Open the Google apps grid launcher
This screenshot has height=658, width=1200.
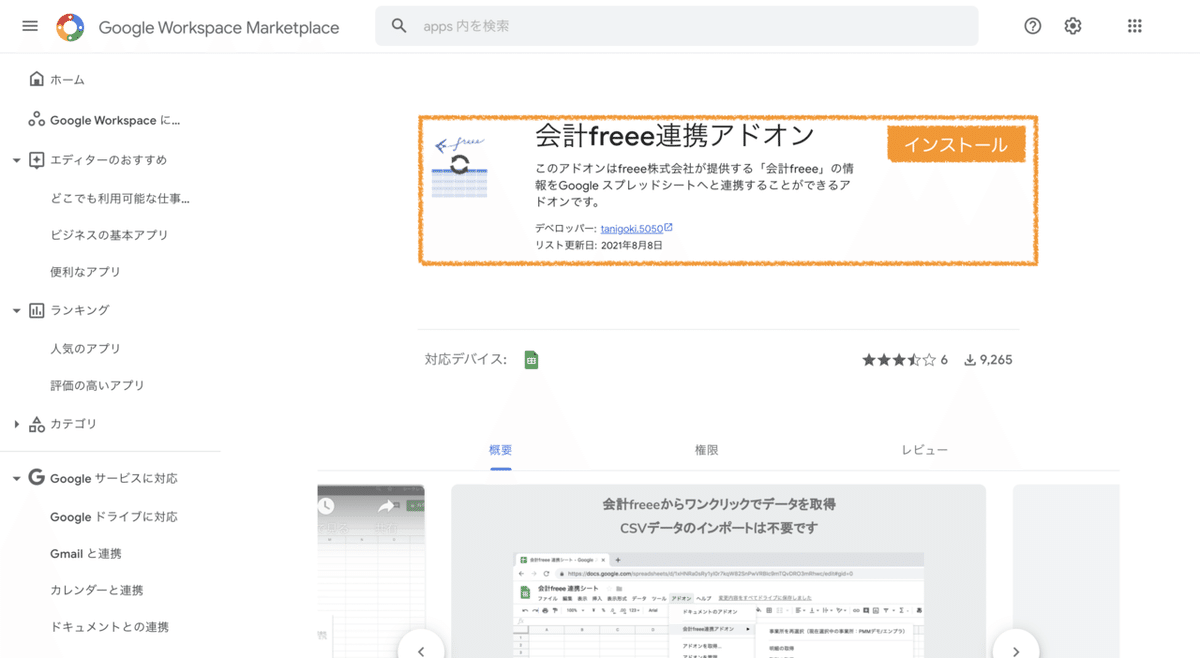[1134, 26]
